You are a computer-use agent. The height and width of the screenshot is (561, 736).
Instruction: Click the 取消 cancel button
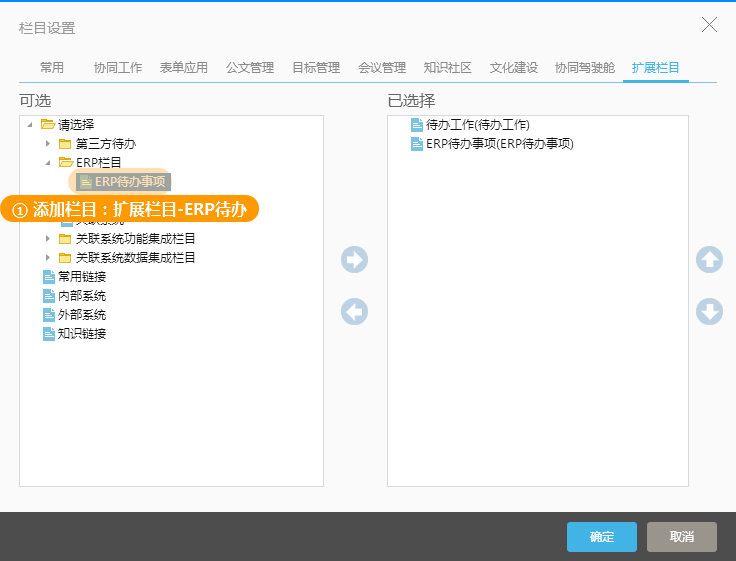pyautogui.click(x=681, y=537)
